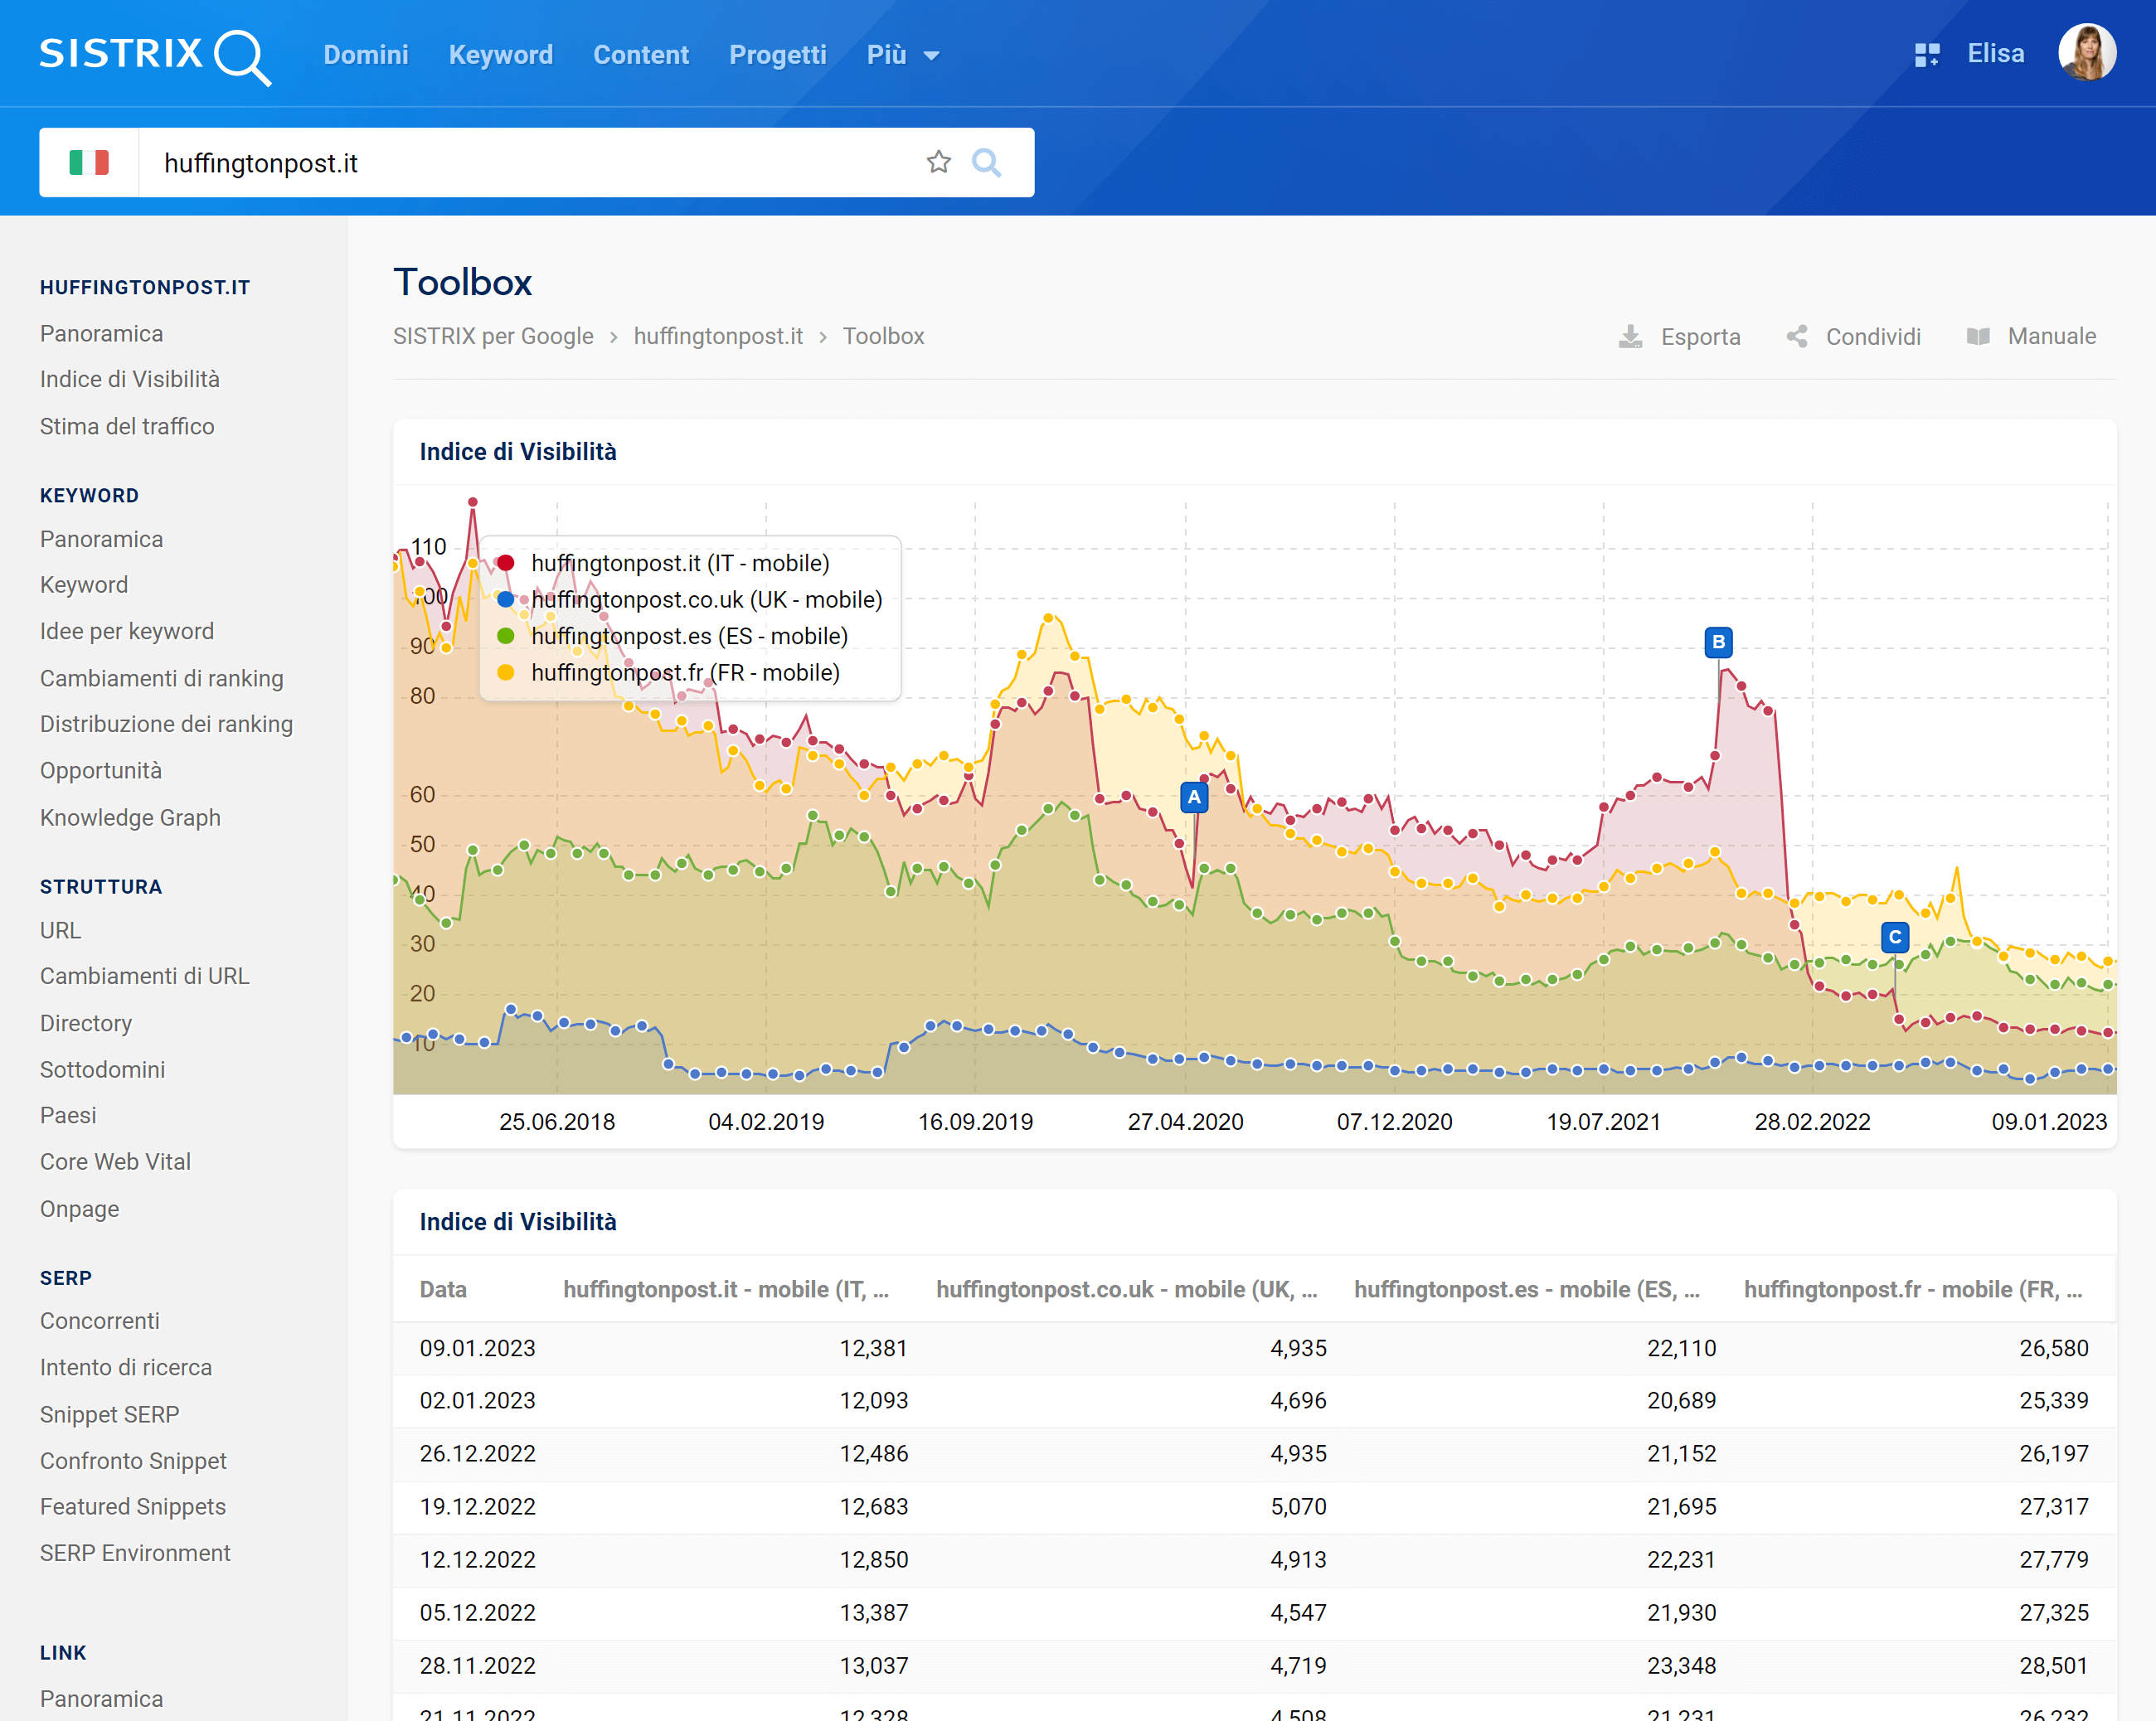Select the 09.01.2023 table row date

point(477,1348)
